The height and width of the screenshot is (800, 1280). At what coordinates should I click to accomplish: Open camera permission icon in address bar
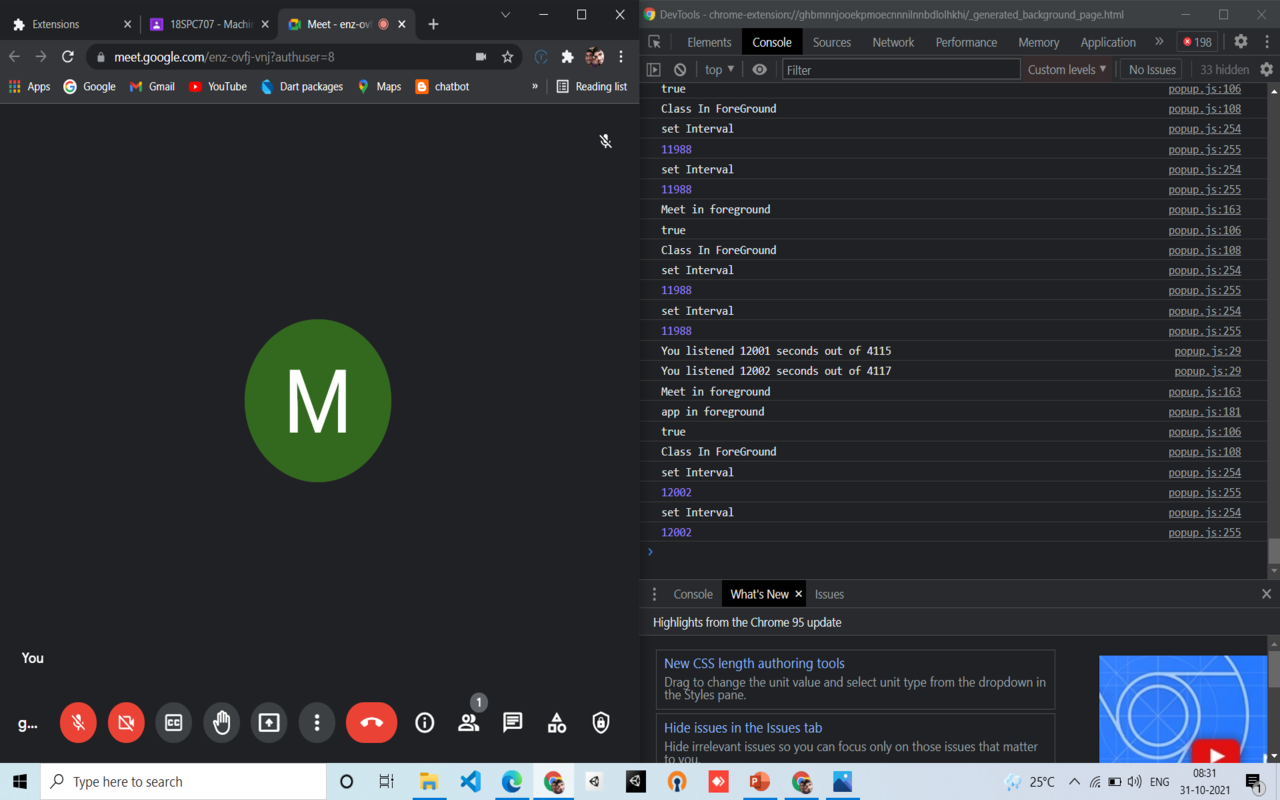(481, 57)
